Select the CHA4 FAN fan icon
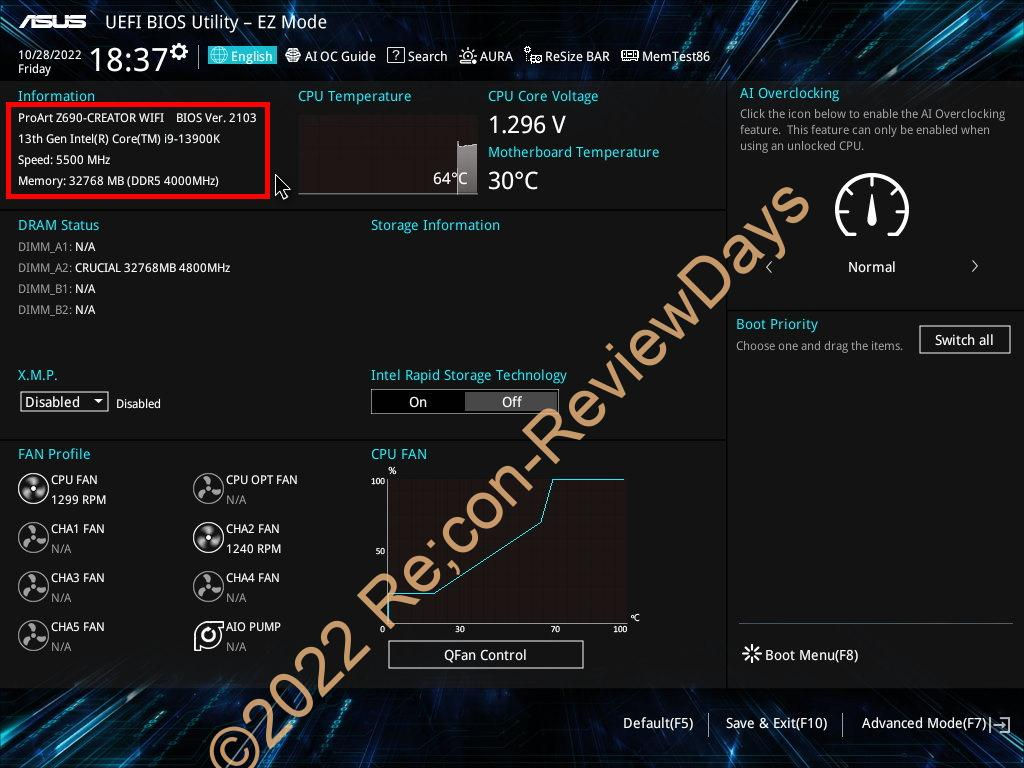 208,586
